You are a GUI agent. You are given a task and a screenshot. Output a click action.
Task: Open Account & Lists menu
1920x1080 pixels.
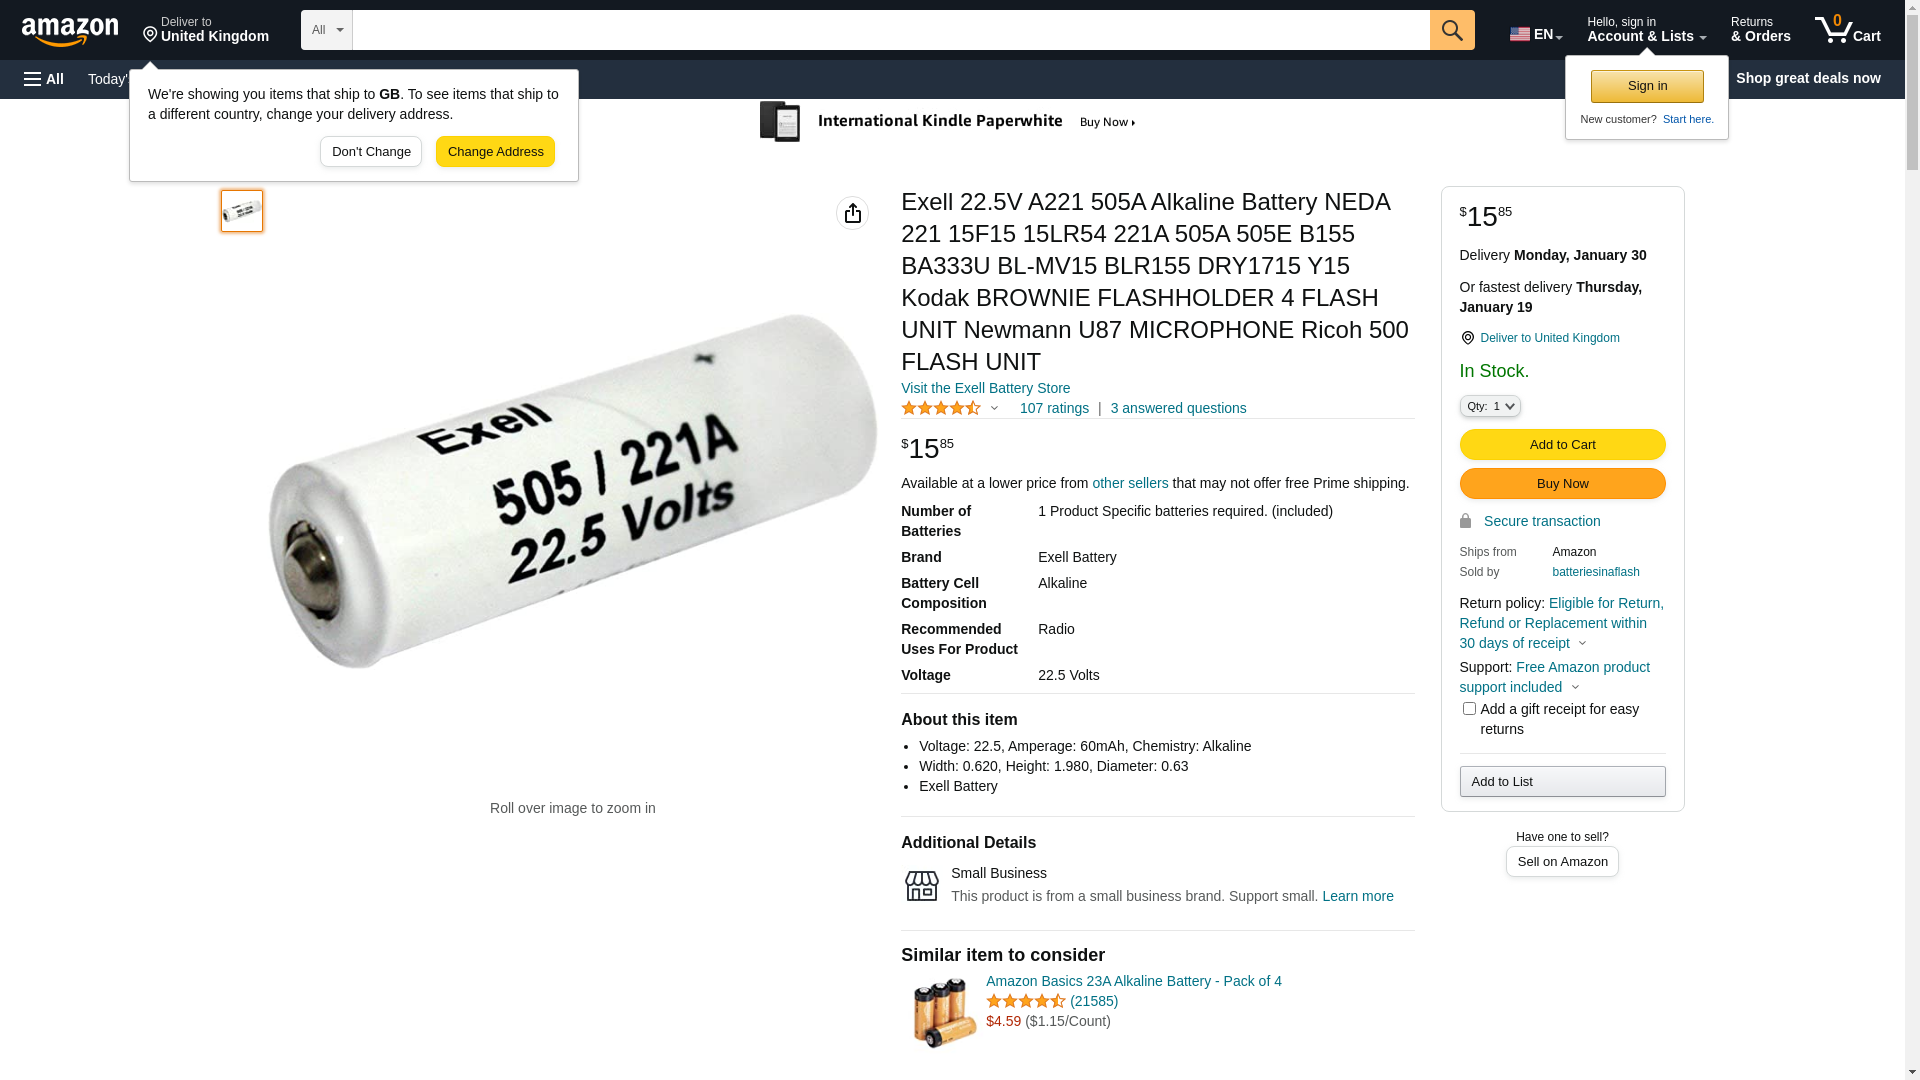click(x=1646, y=30)
